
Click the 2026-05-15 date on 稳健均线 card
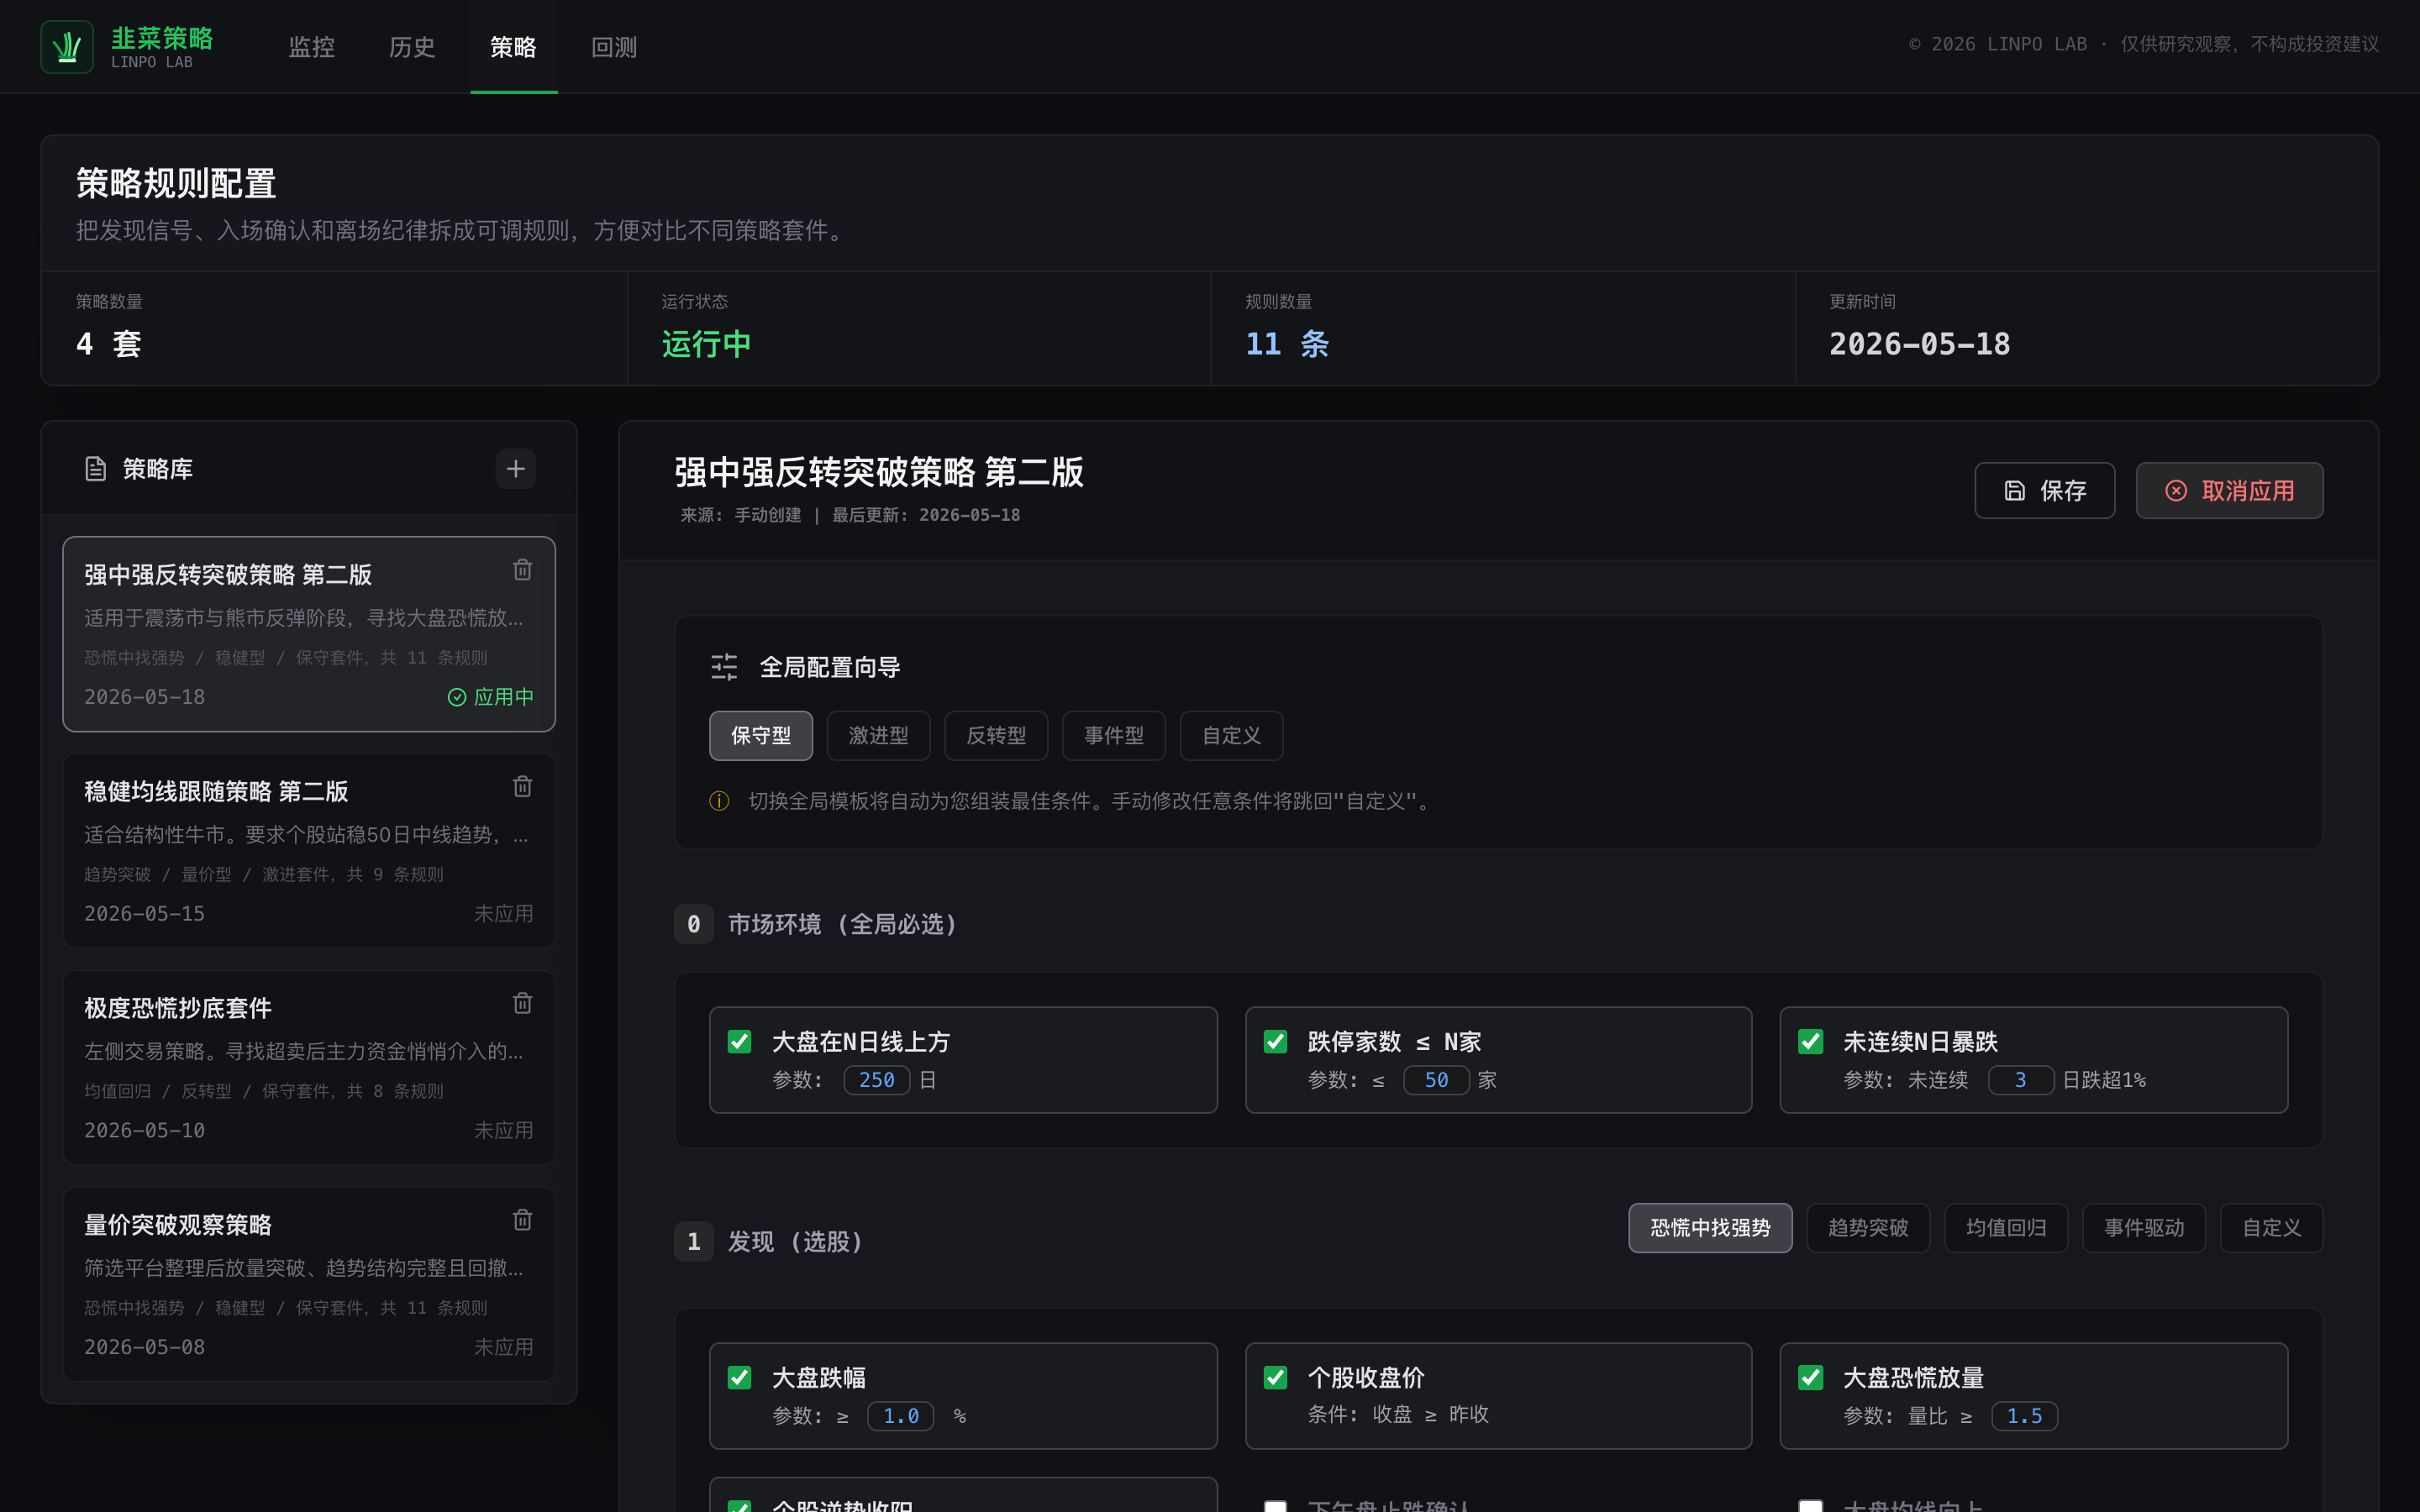144,914
